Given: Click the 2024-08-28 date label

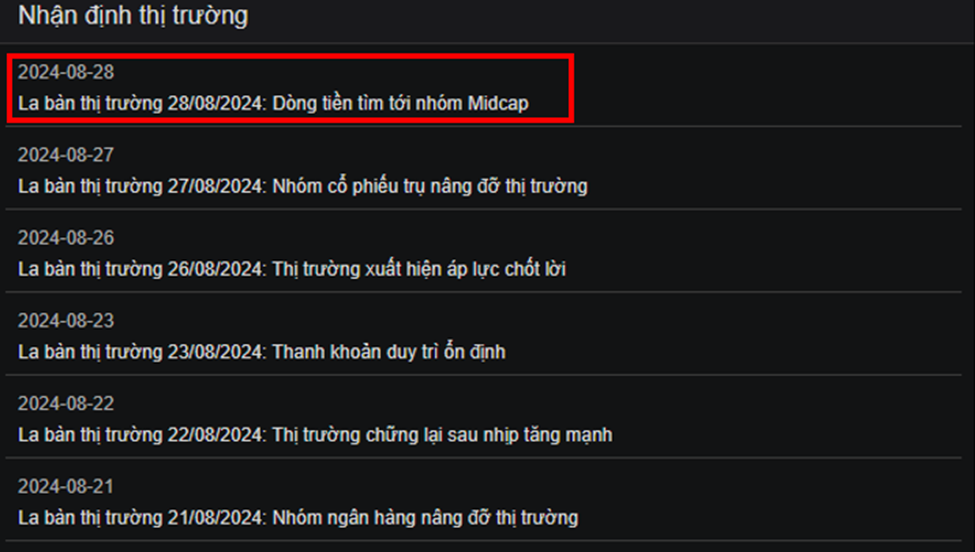Looking at the screenshot, I should point(66,72).
